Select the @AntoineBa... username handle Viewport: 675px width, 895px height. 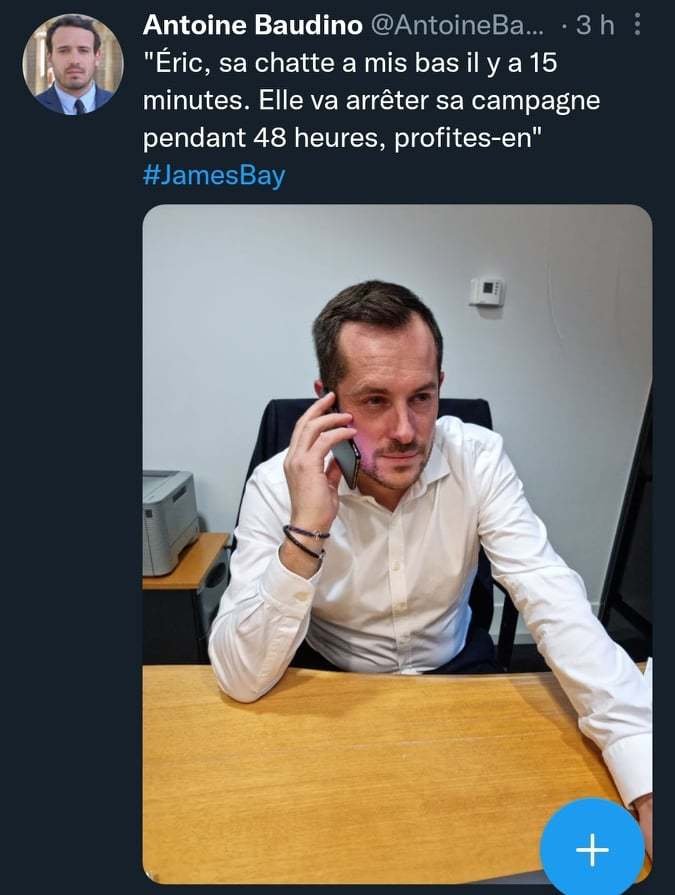click(458, 25)
